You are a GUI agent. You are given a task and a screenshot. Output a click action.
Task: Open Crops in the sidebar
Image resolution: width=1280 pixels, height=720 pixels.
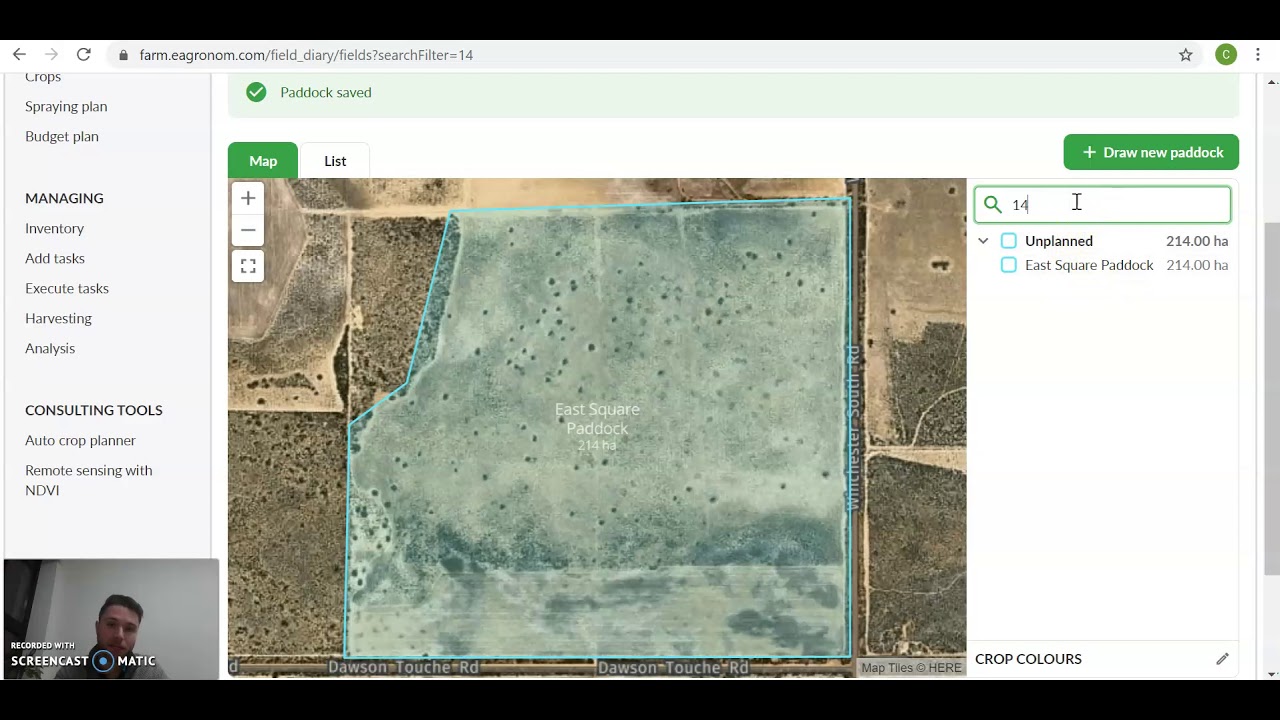click(x=43, y=77)
